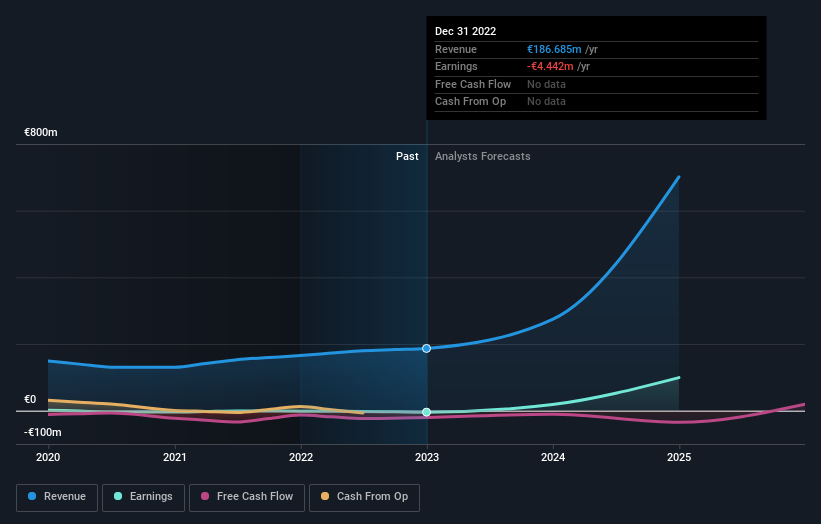Click the €186.685m revenue value in tooltip
Image resolution: width=821 pixels, height=524 pixels.
click(554, 49)
